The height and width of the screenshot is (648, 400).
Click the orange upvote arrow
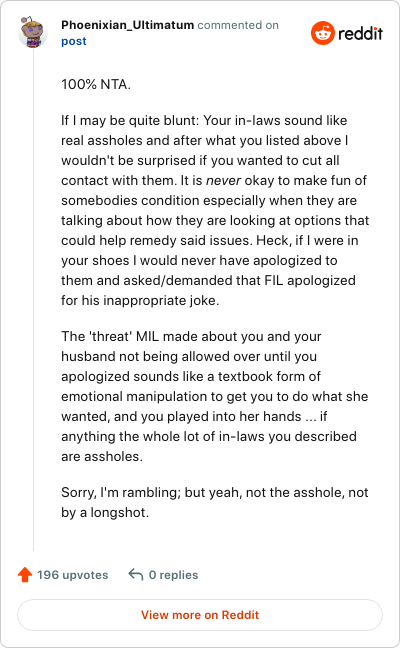tap(25, 575)
